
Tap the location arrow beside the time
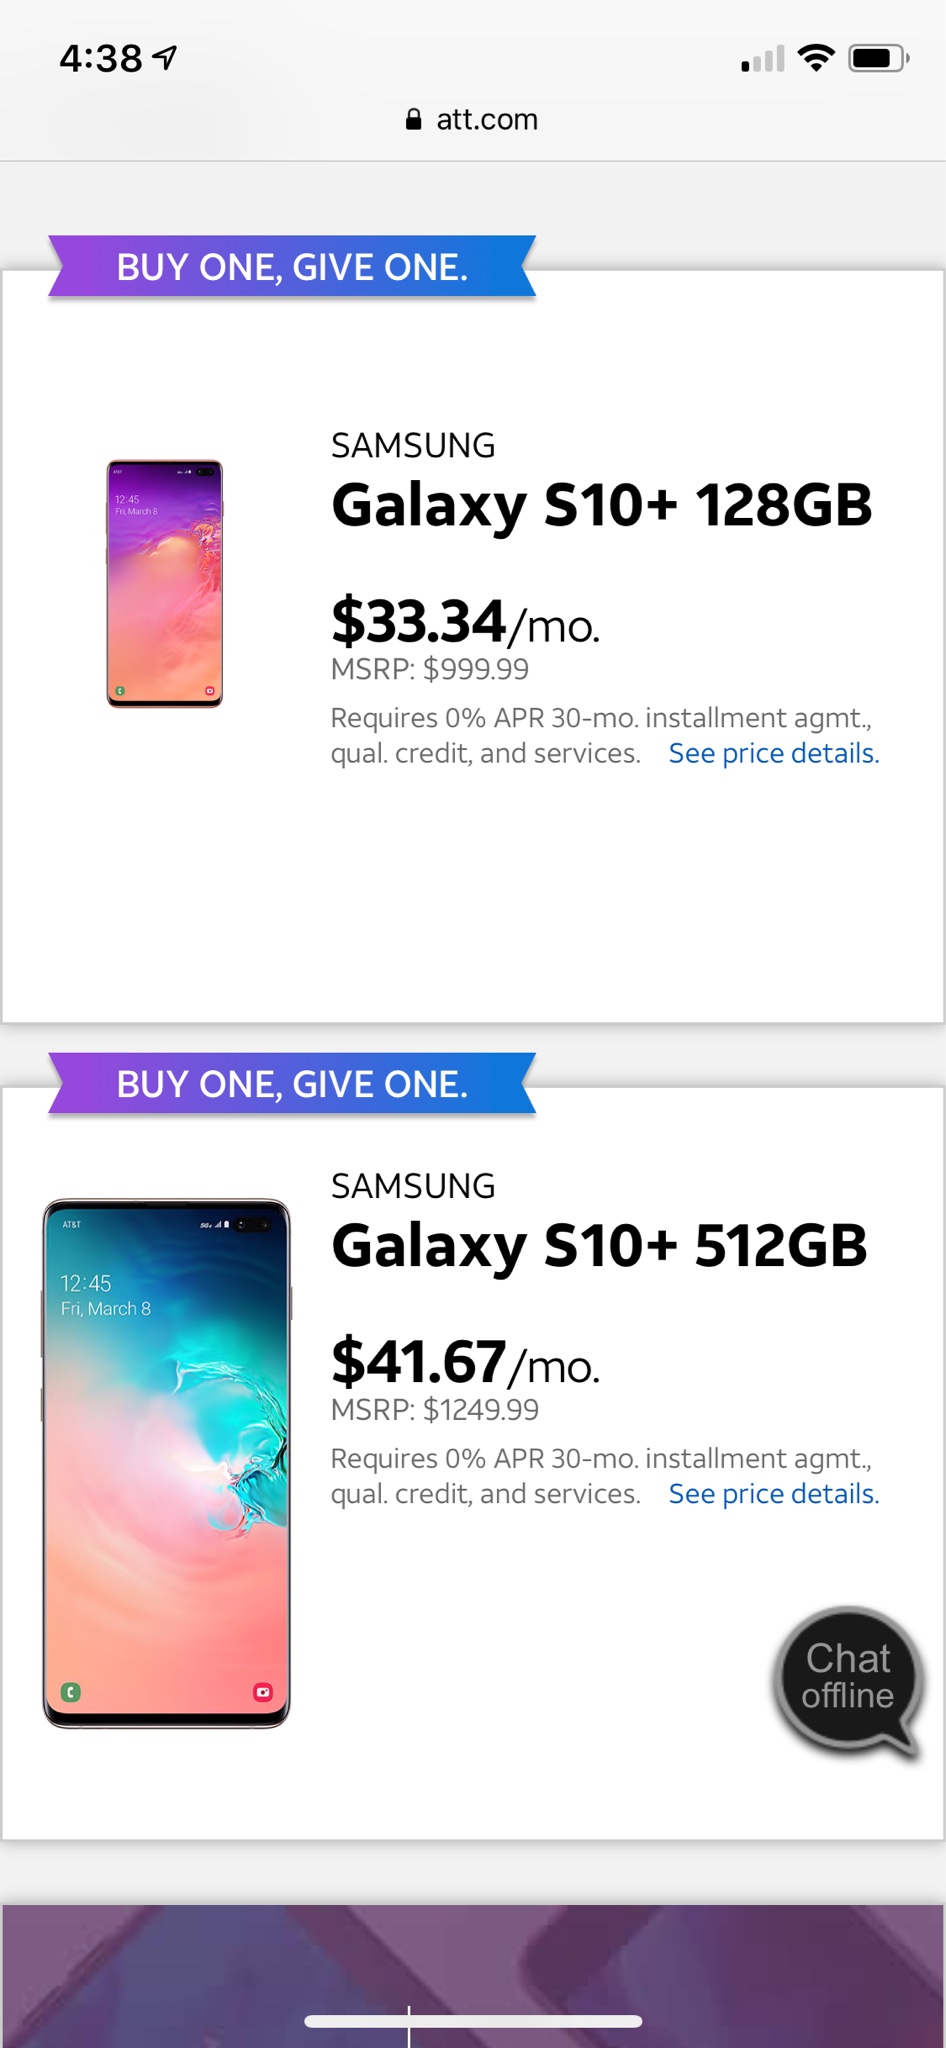tap(165, 58)
